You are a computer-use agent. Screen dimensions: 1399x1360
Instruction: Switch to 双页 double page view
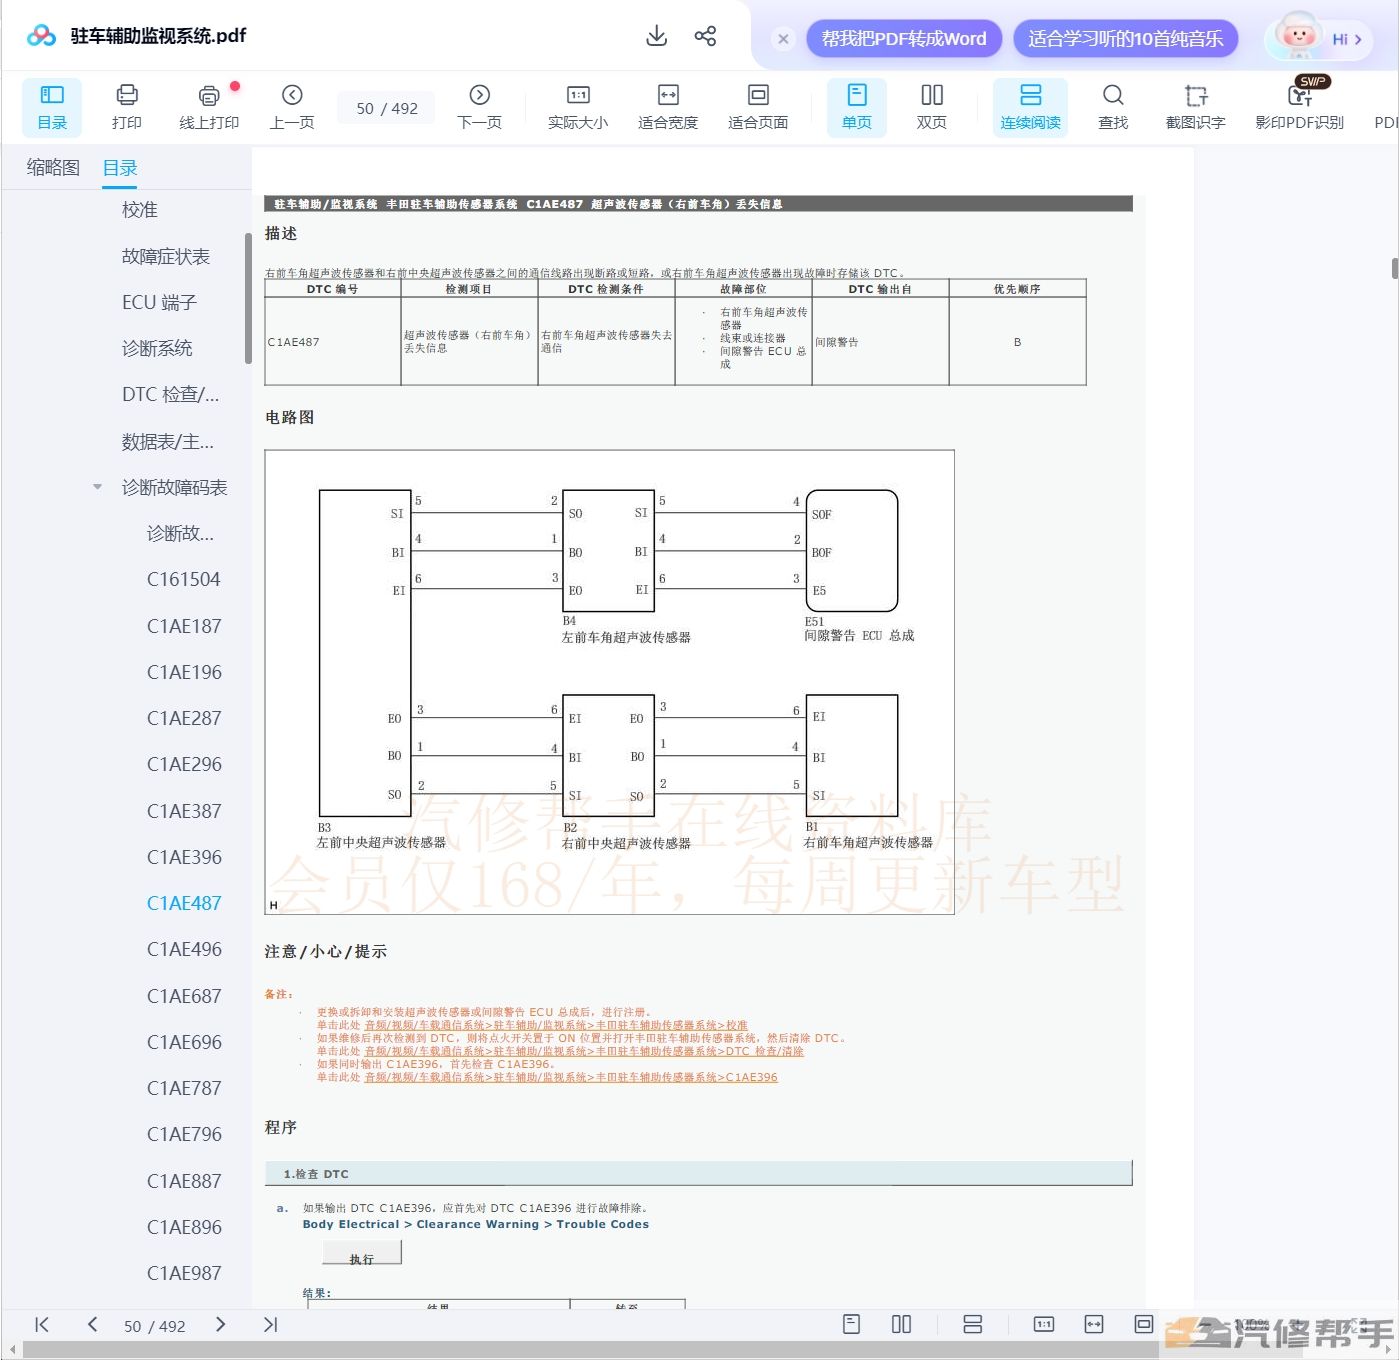point(932,107)
